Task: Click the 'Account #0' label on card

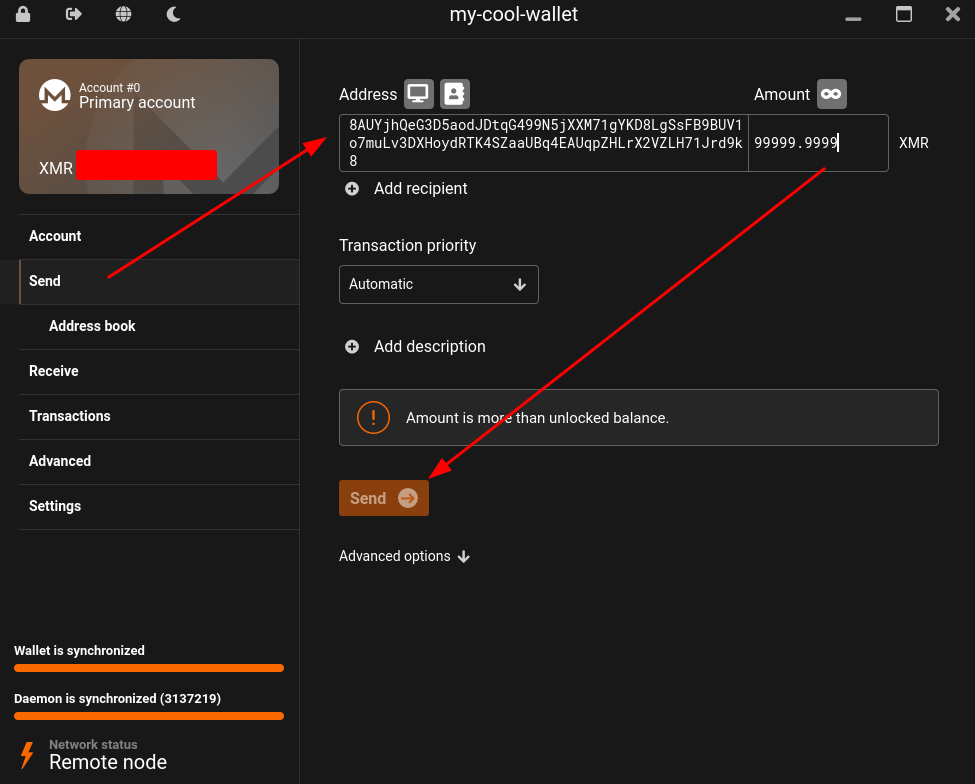Action: 109,88
